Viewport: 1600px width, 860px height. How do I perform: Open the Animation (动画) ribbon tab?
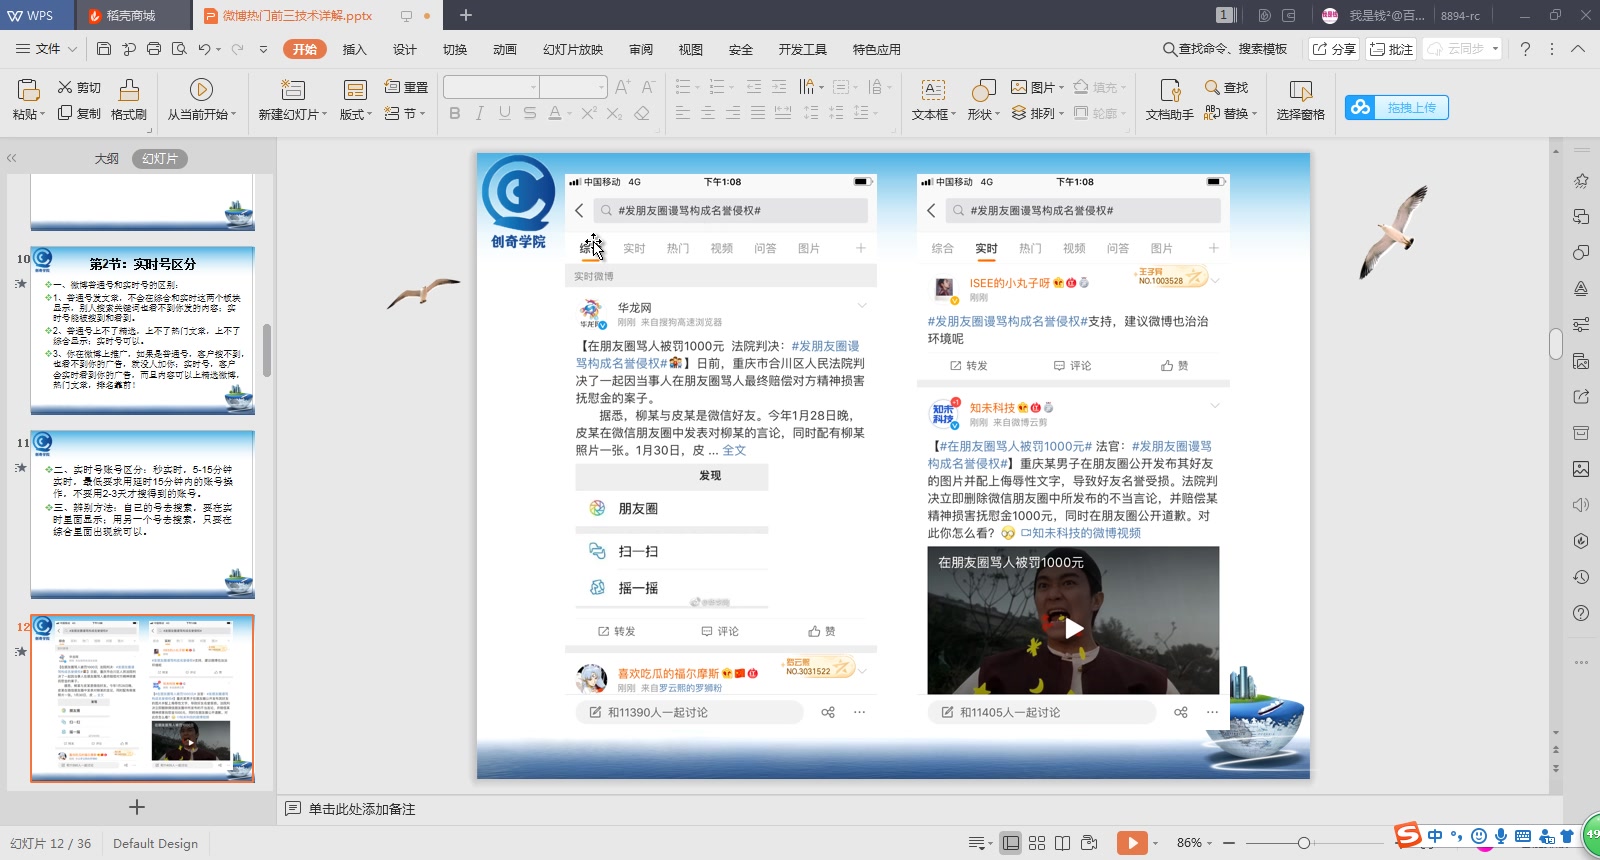(505, 49)
